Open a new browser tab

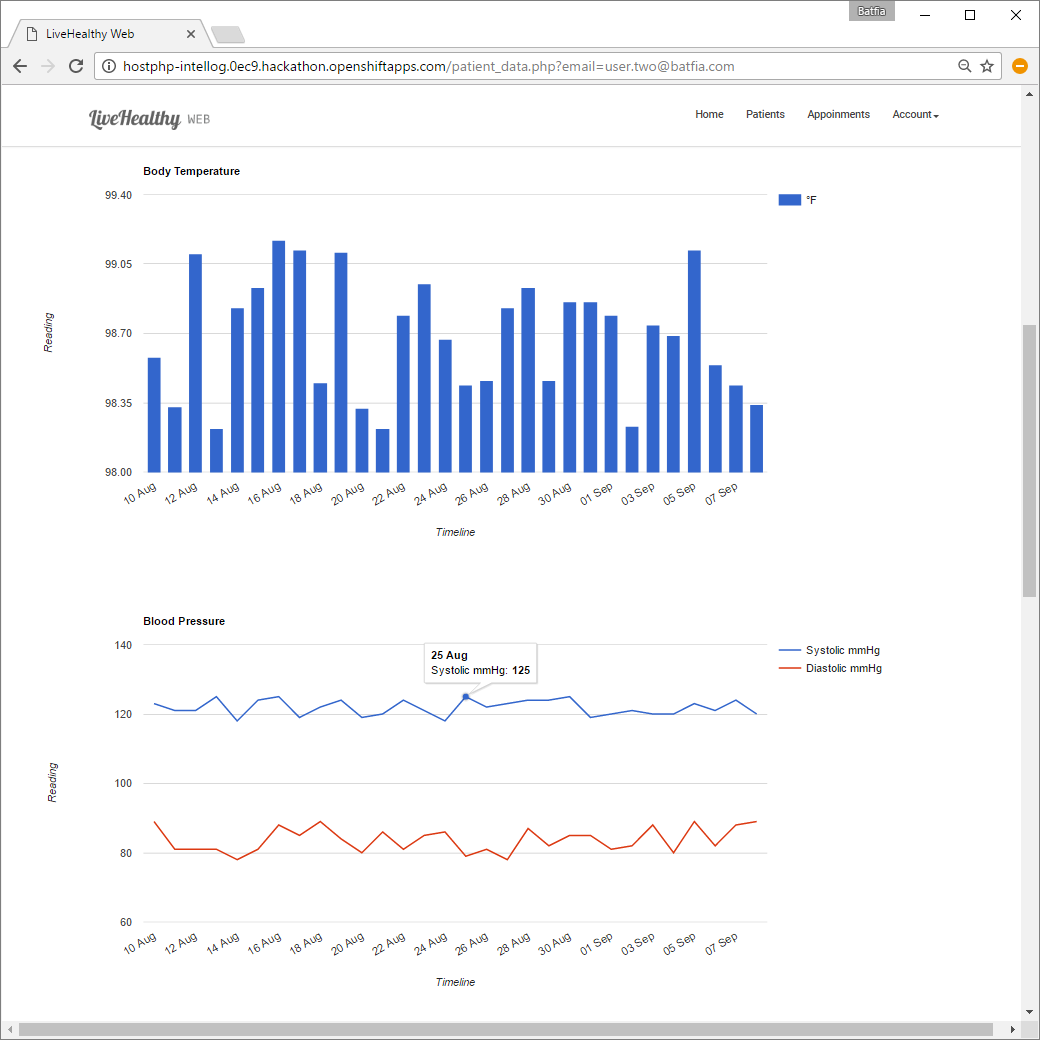click(x=228, y=34)
